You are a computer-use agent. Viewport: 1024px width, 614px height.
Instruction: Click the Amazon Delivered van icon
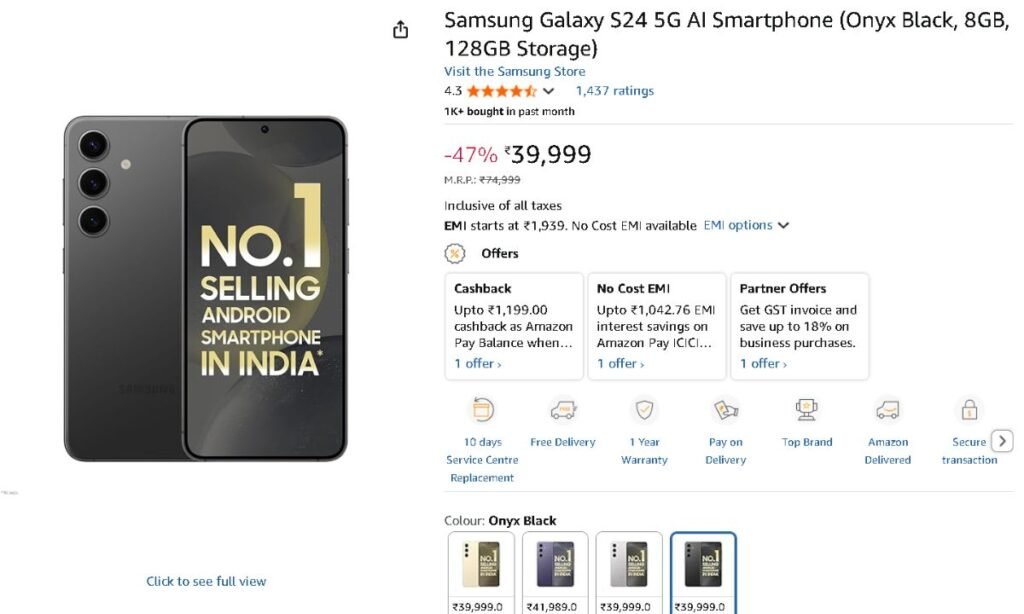click(x=887, y=410)
